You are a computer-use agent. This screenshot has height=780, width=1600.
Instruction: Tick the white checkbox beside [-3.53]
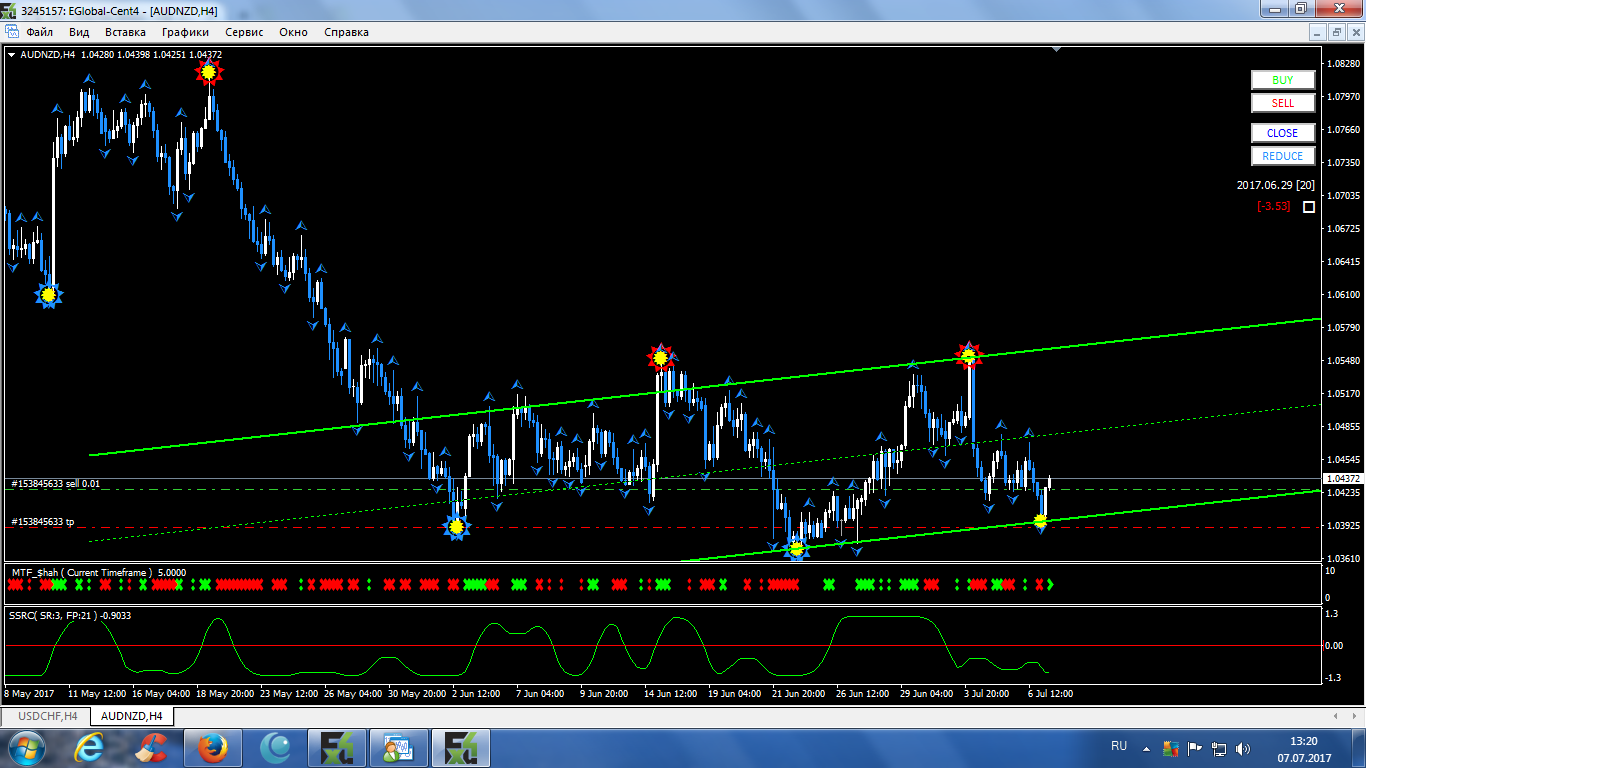tap(1309, 207)
